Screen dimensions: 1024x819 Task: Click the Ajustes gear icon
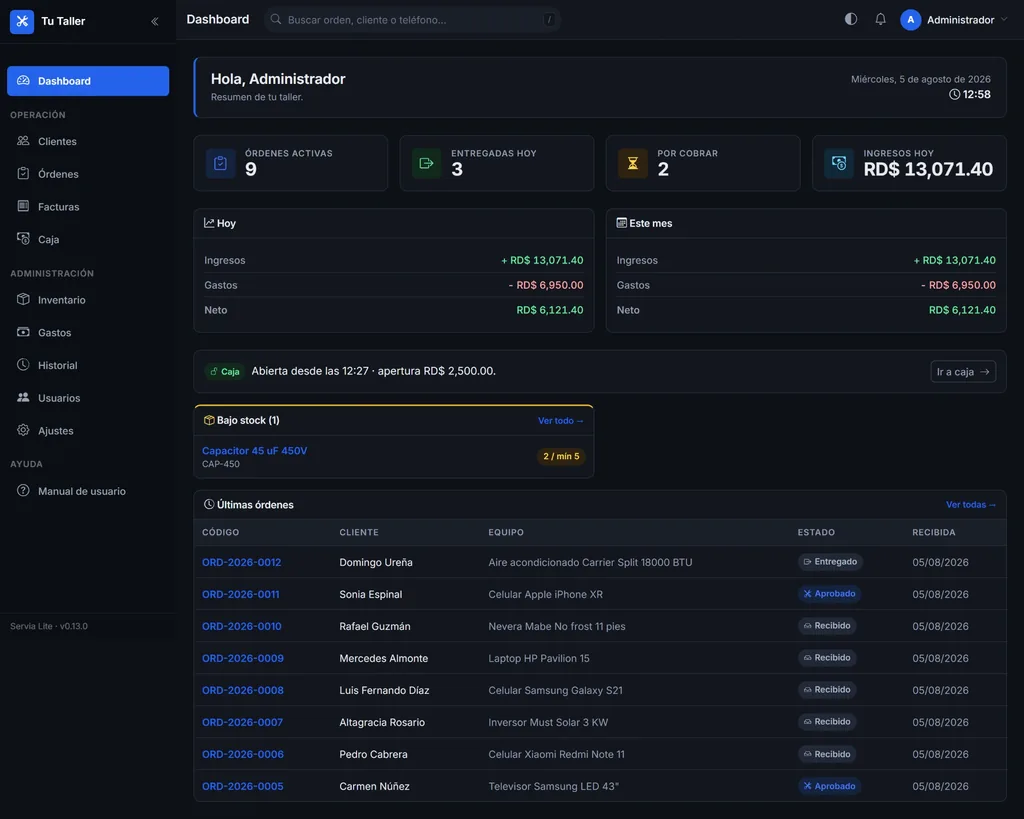click(x=23, y=430)
